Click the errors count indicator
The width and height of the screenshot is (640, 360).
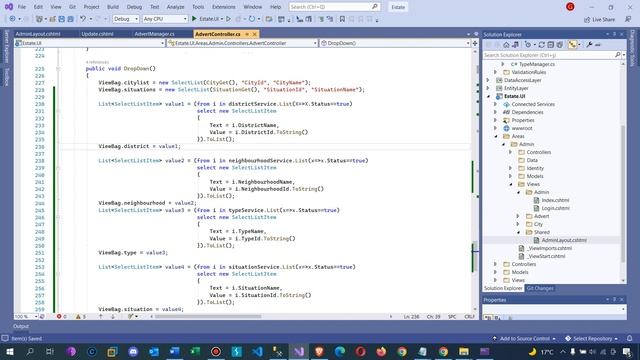[x=62, y=316]
